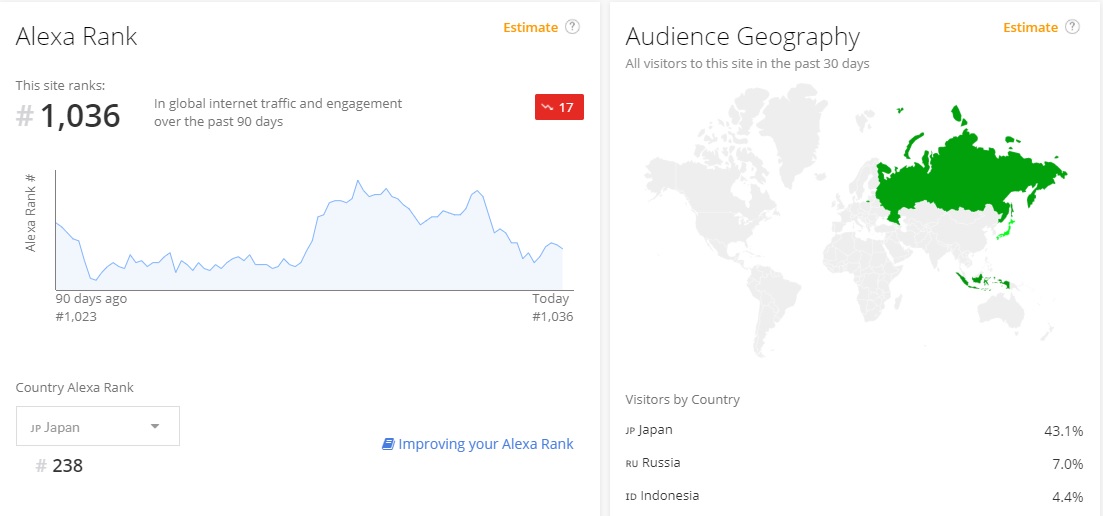The height and width of the screenshot is (516, 1103).
Task: Click the Estimate label in the Audience Geography panel
Action: coord(1031,27)
